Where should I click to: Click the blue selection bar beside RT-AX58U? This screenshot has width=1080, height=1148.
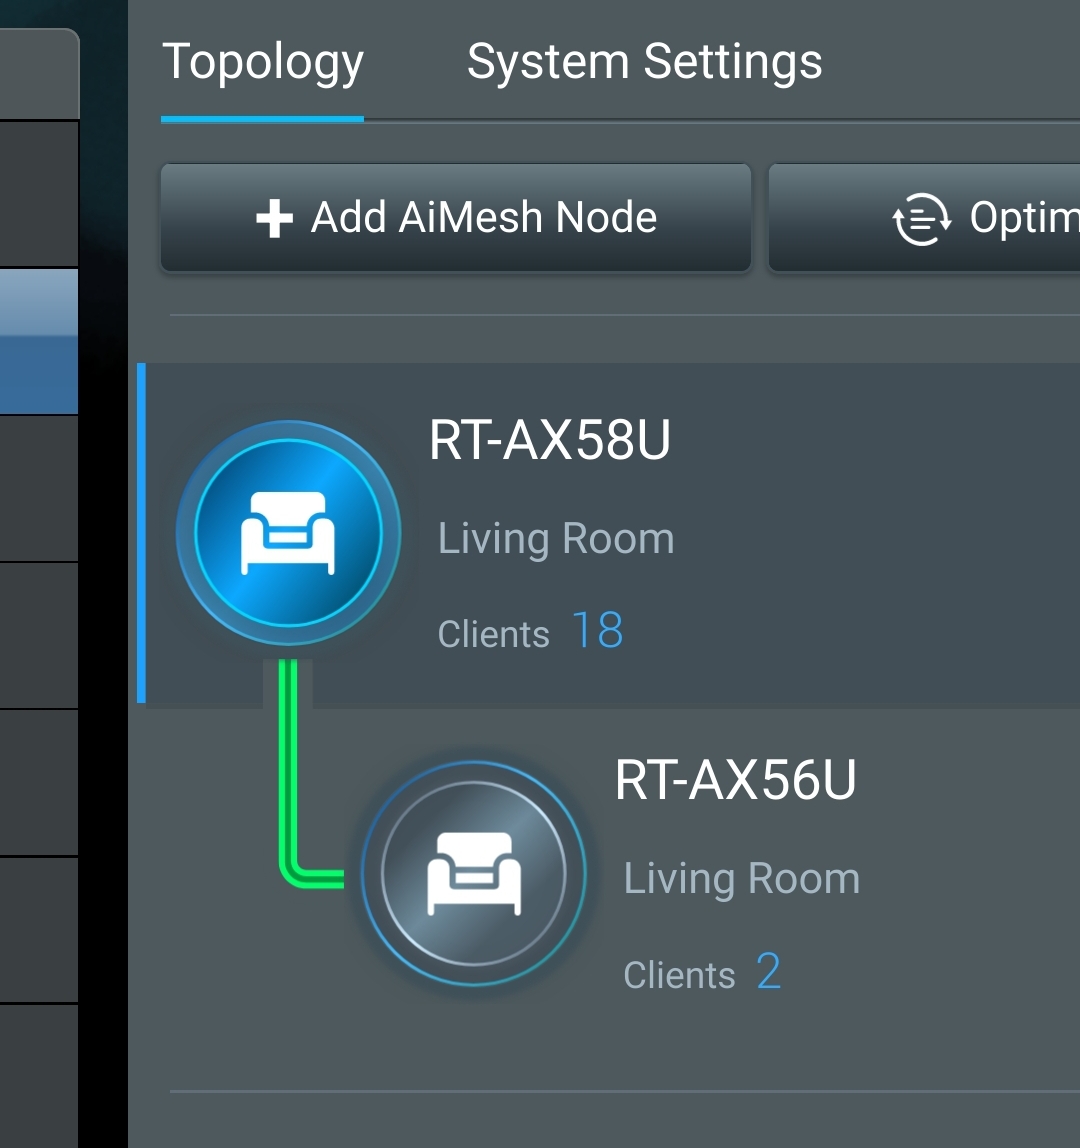pos(141,533)
